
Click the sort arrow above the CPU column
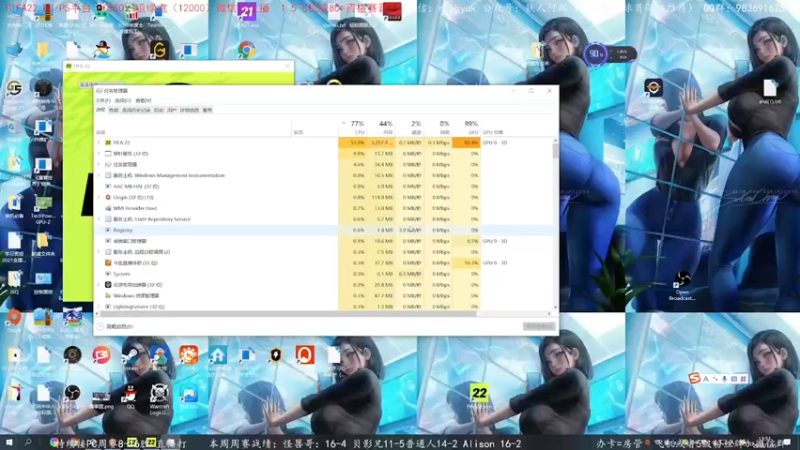tap(343, 123)
